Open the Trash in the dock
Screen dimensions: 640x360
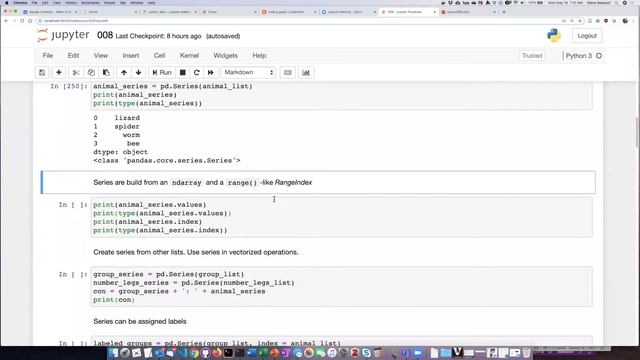527,353
